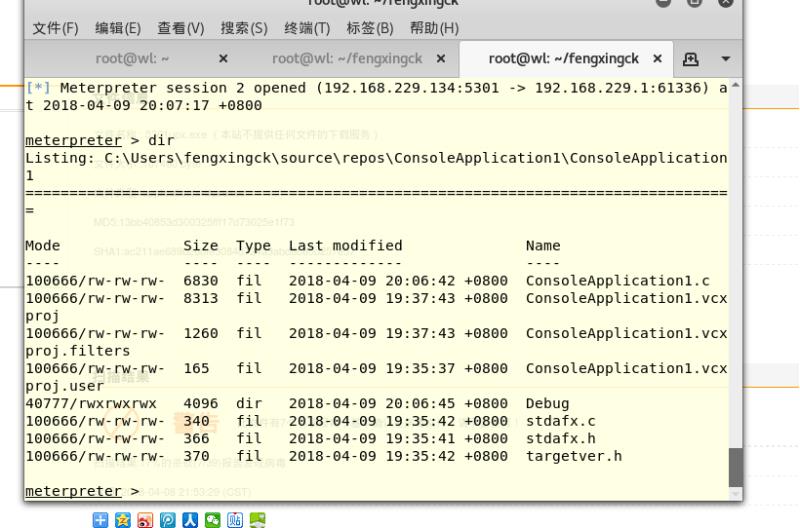This screenshot has height=528, width=800.
Task: Close the inactive ~/fengxingck tab
Action: [x=441, y=59]
